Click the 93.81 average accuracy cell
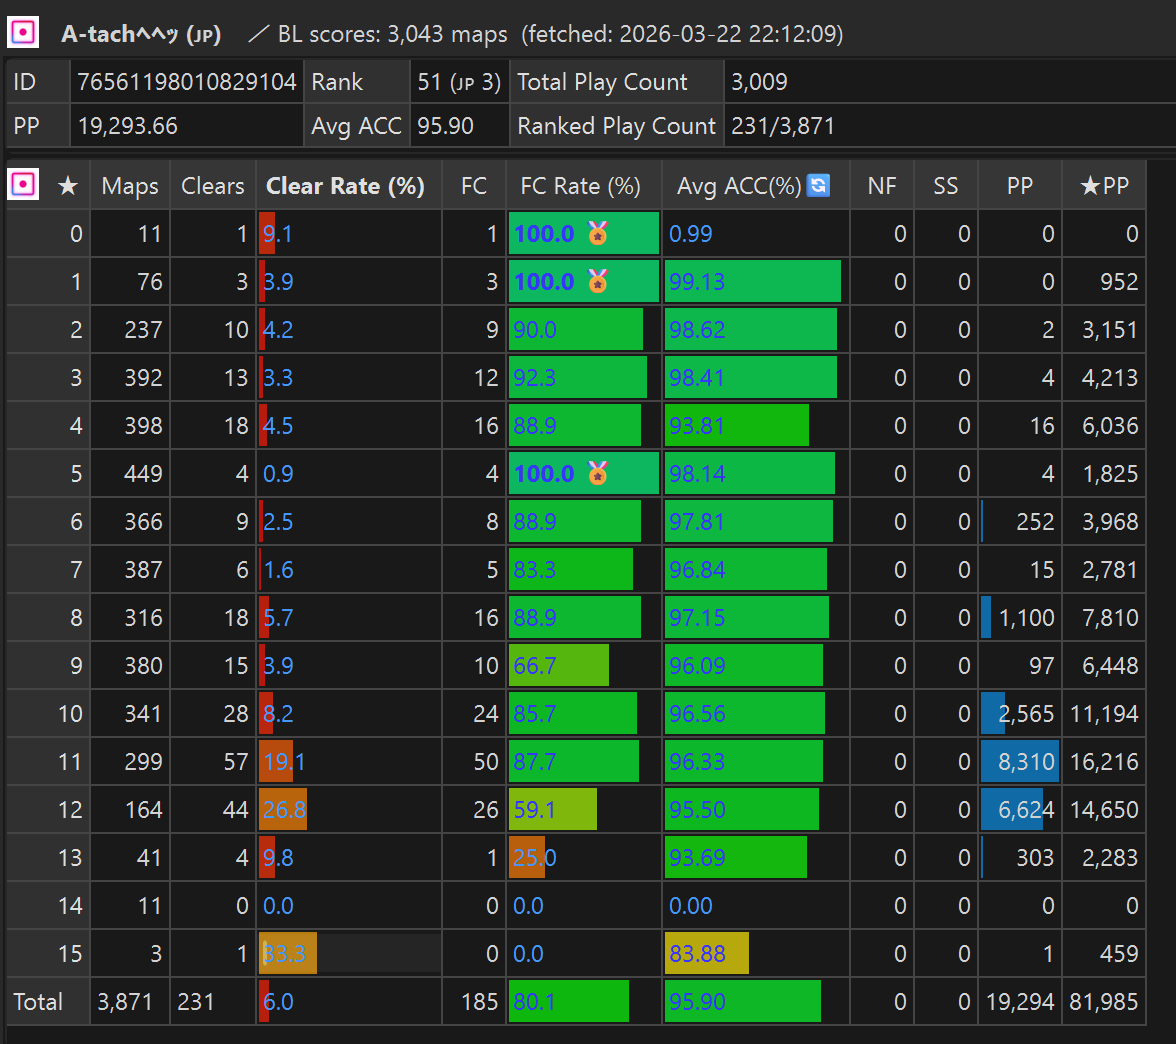 tap(756, 425)
